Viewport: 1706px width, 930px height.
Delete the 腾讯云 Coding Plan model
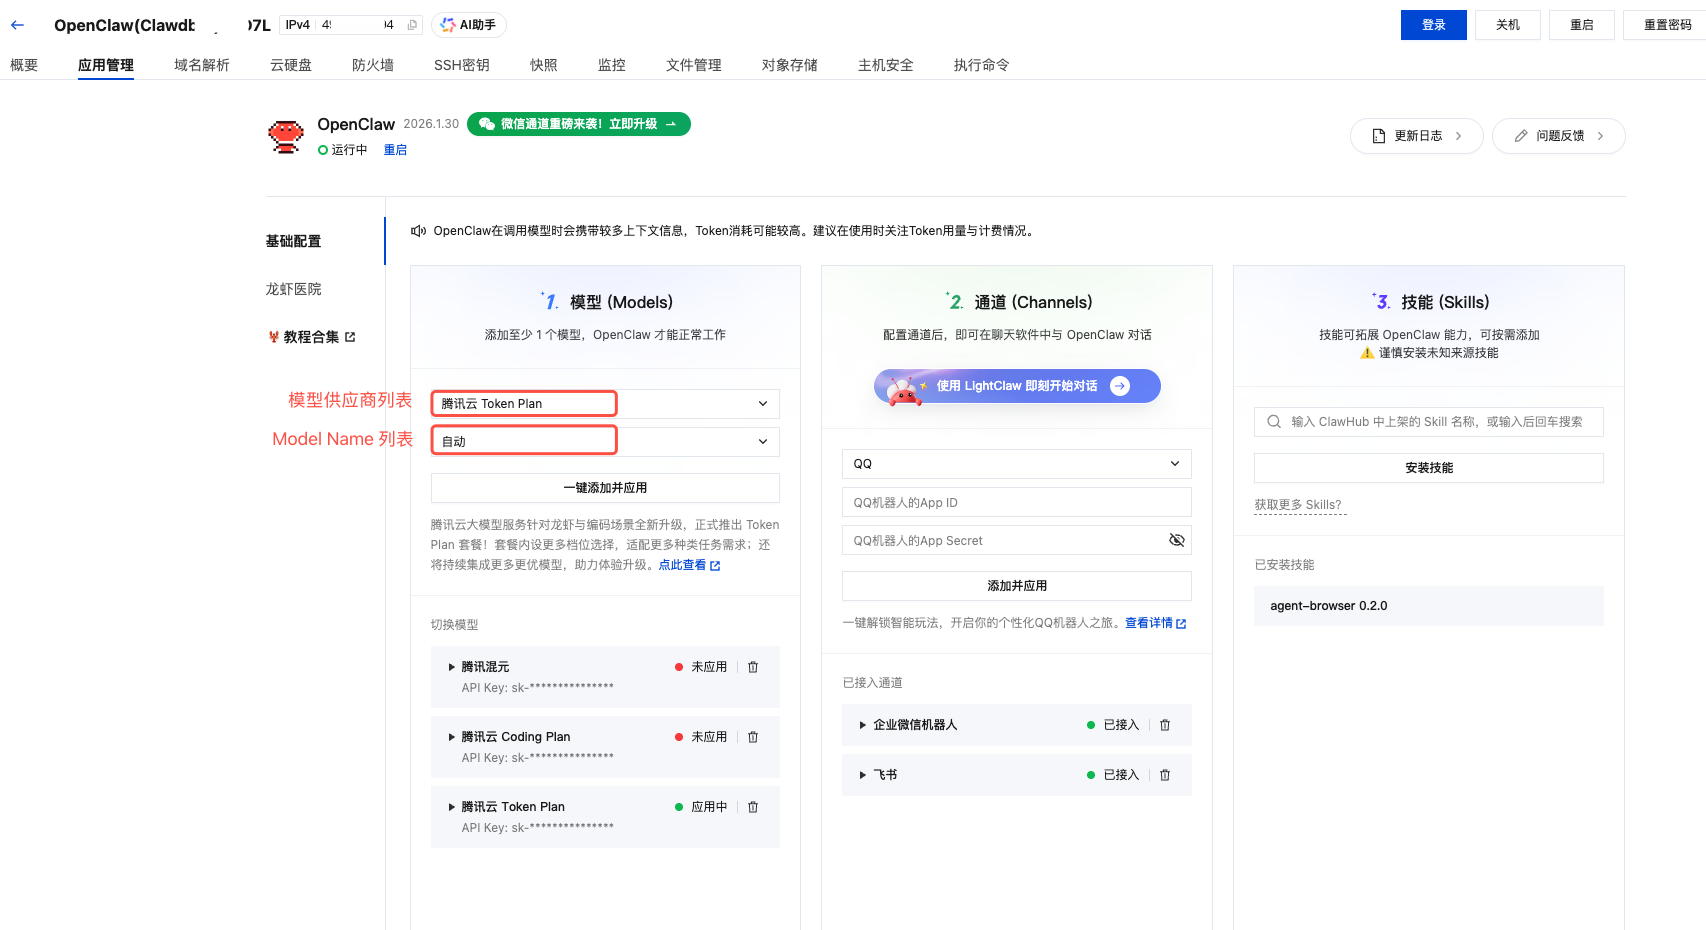point(753,737)
